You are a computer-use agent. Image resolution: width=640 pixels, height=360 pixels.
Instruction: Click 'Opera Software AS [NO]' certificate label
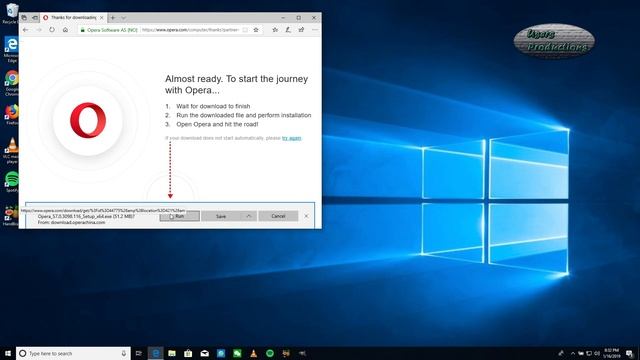click(x=112, y=30)
